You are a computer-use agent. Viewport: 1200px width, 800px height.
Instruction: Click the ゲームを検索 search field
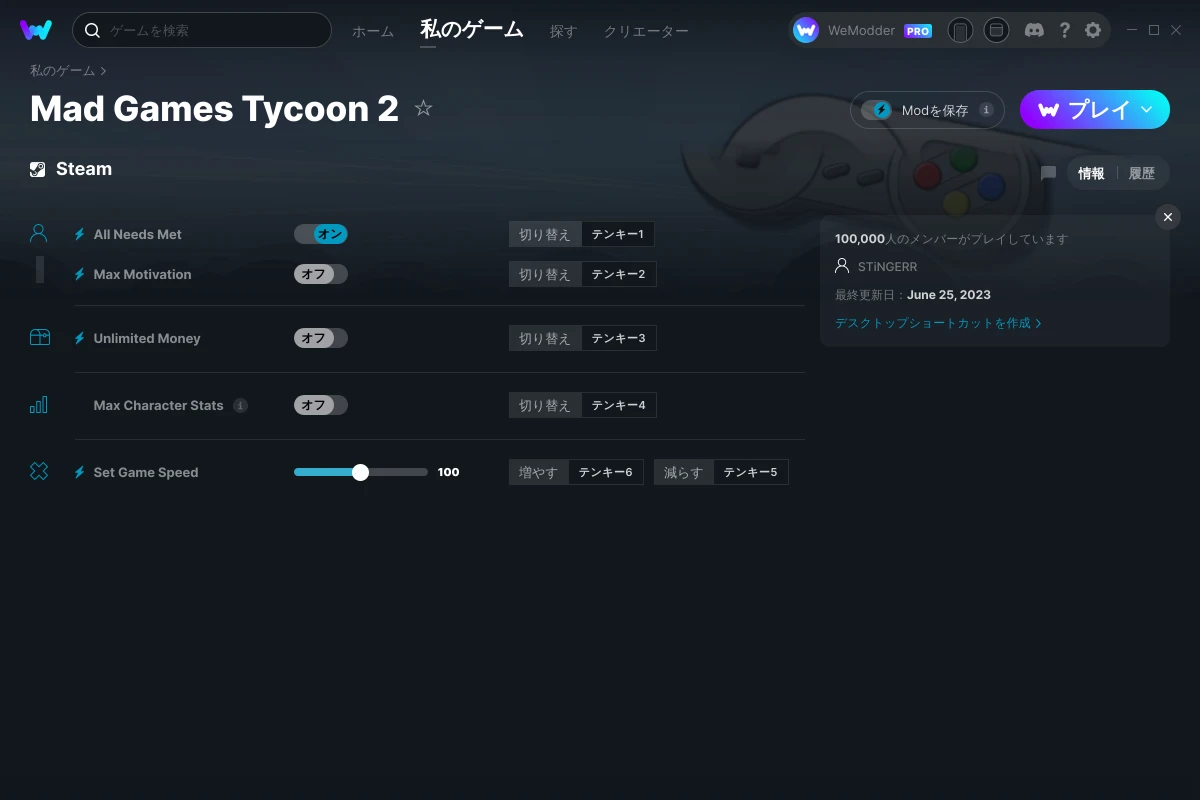tap(202, 30)
